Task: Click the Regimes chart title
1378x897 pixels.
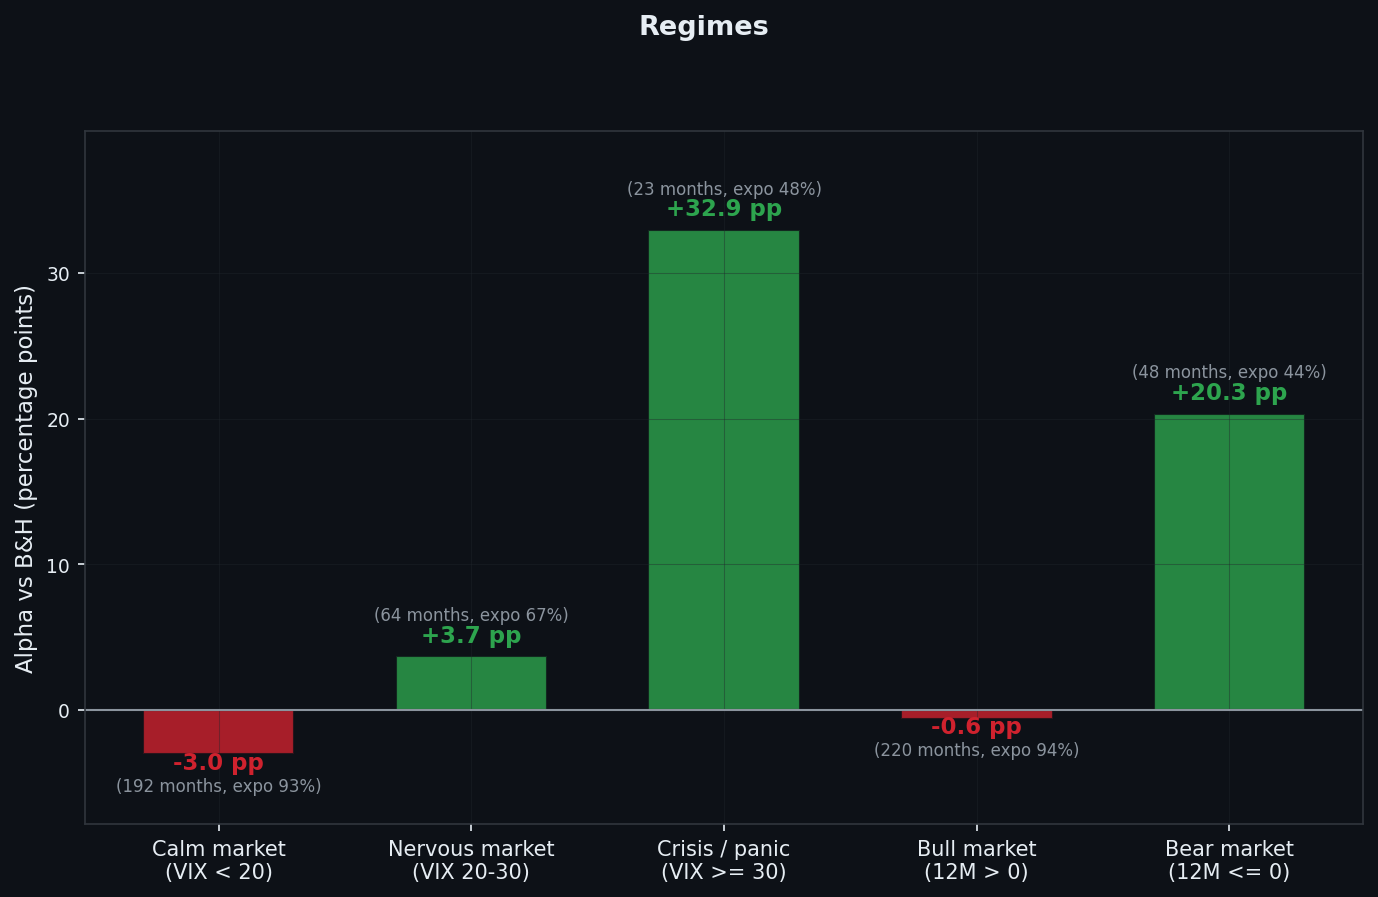Action: coord(703,27)
